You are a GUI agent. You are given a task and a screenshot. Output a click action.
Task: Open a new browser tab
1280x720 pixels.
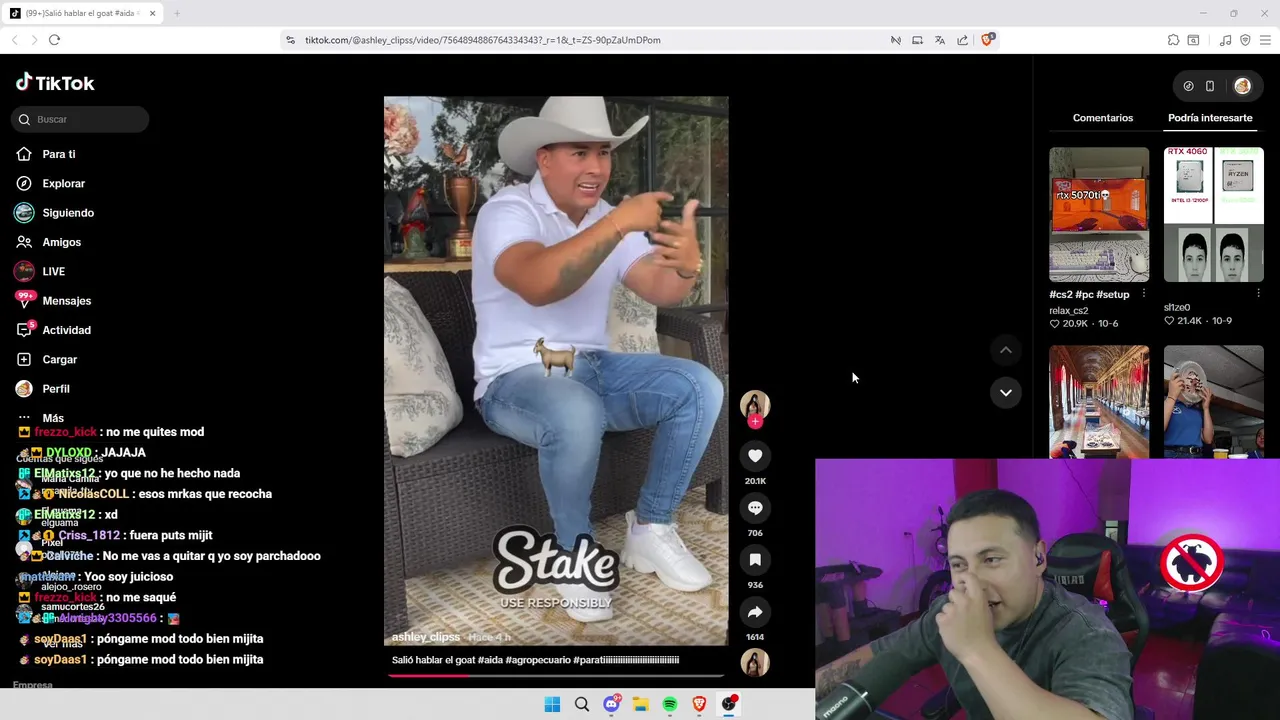176,13
